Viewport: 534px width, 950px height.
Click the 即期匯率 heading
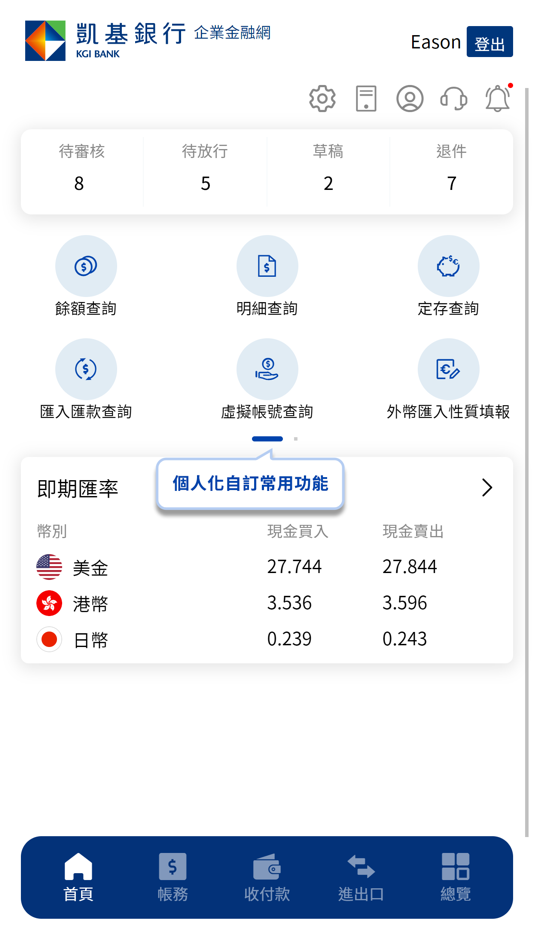pyautogui.click(x=78, y=488)
